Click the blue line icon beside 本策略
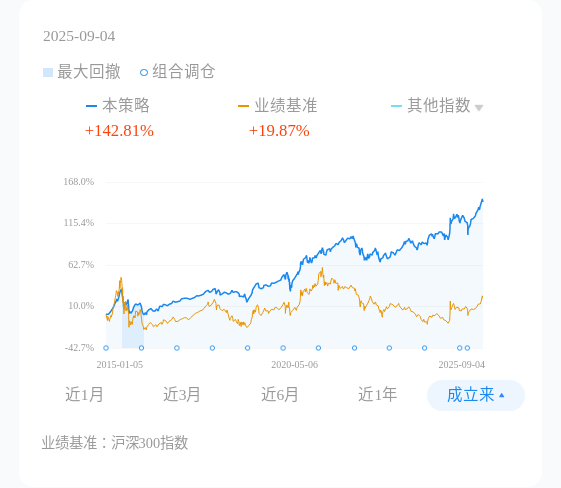The image size is (561, 488). 91,106
